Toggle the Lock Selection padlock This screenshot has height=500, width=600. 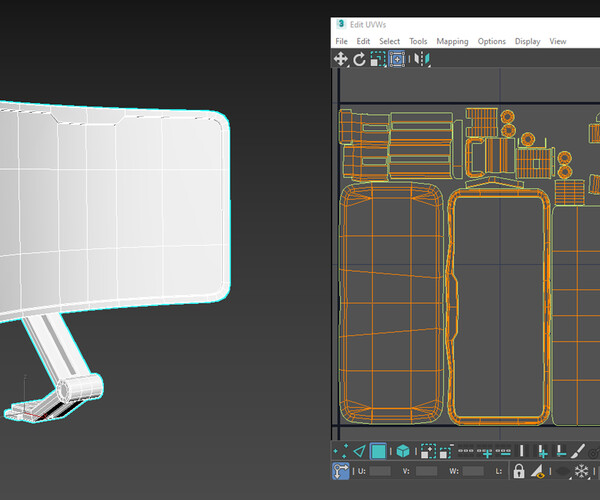click(x=518, y=471)
